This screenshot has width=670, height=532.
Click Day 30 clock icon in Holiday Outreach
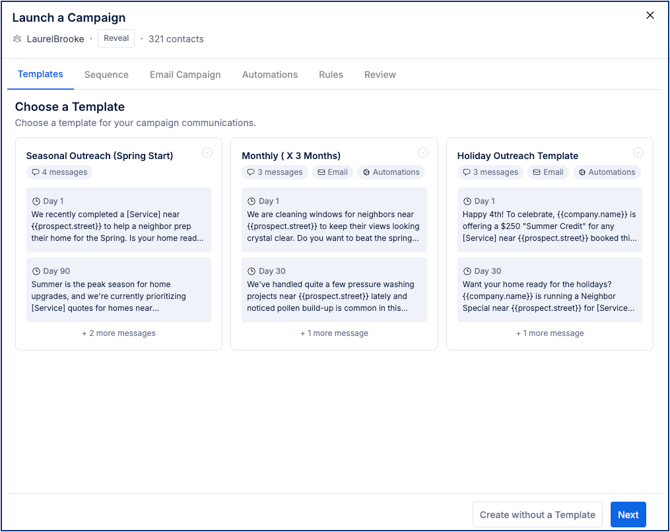click(x=467, y=271)
